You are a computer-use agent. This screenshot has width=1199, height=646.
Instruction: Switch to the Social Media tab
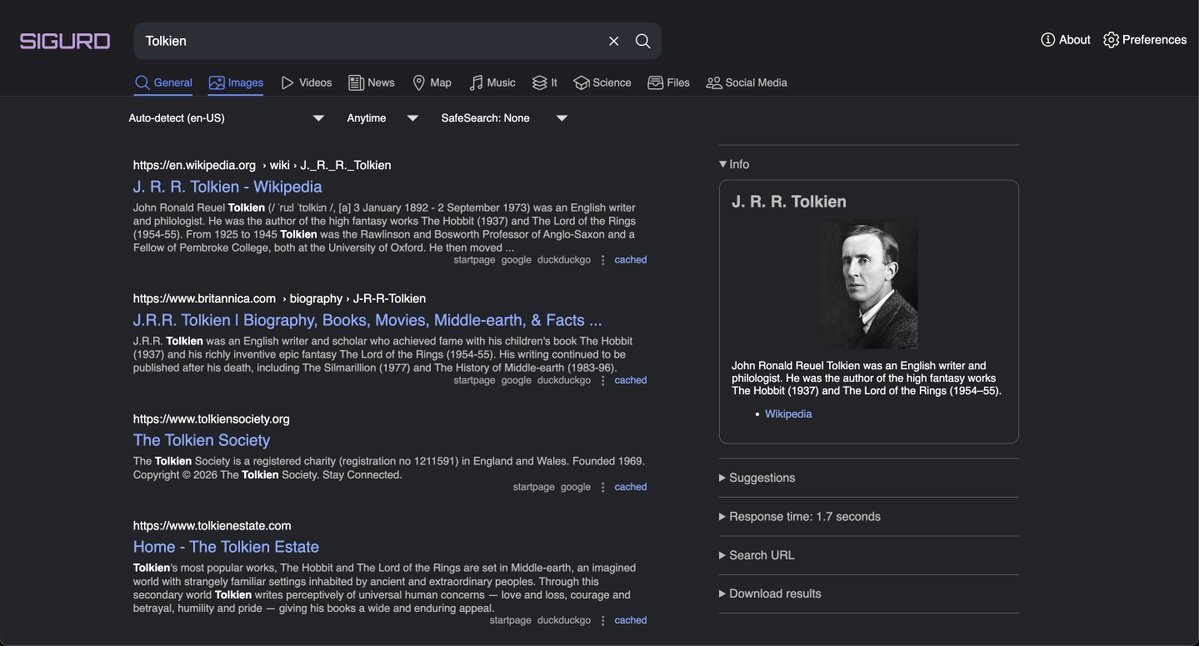[x=747, y=83]
